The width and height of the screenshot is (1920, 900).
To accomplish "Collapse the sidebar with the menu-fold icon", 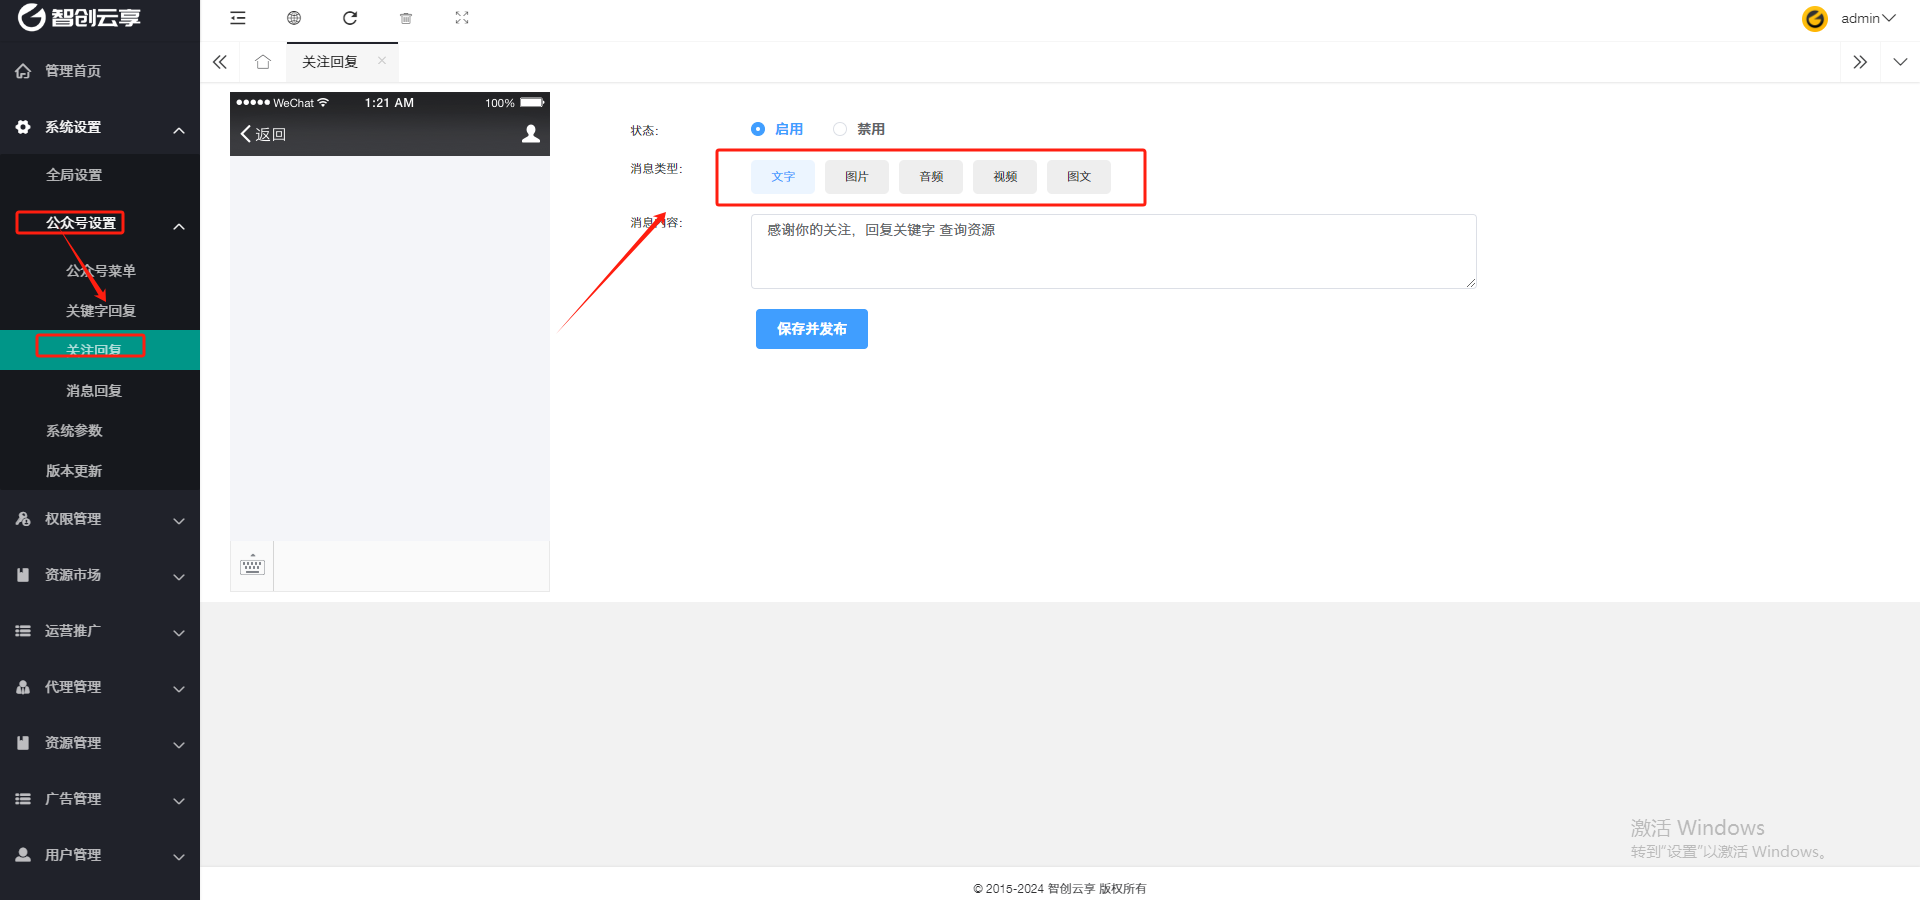I will point(238,18).
